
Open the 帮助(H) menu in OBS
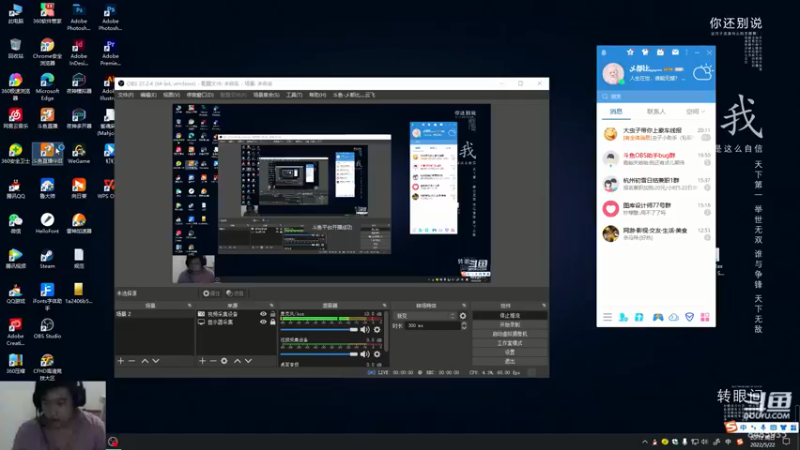pyautogui.click(x=317, y=95)
